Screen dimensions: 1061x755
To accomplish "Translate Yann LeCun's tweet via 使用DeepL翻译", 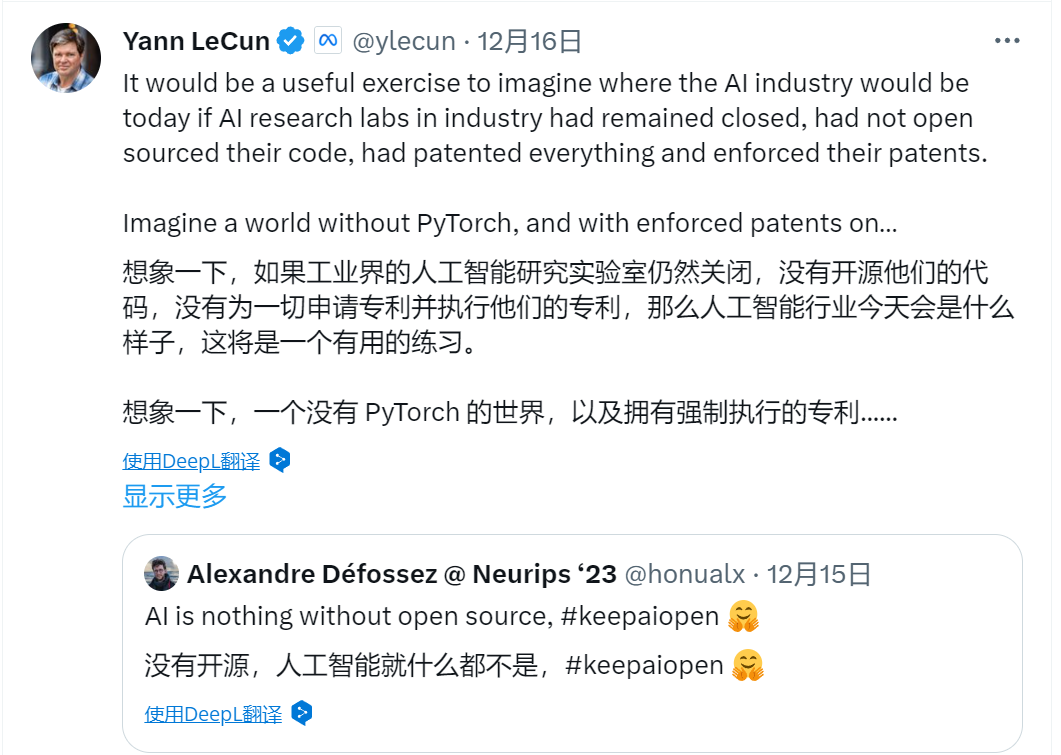I will [191, 461].
